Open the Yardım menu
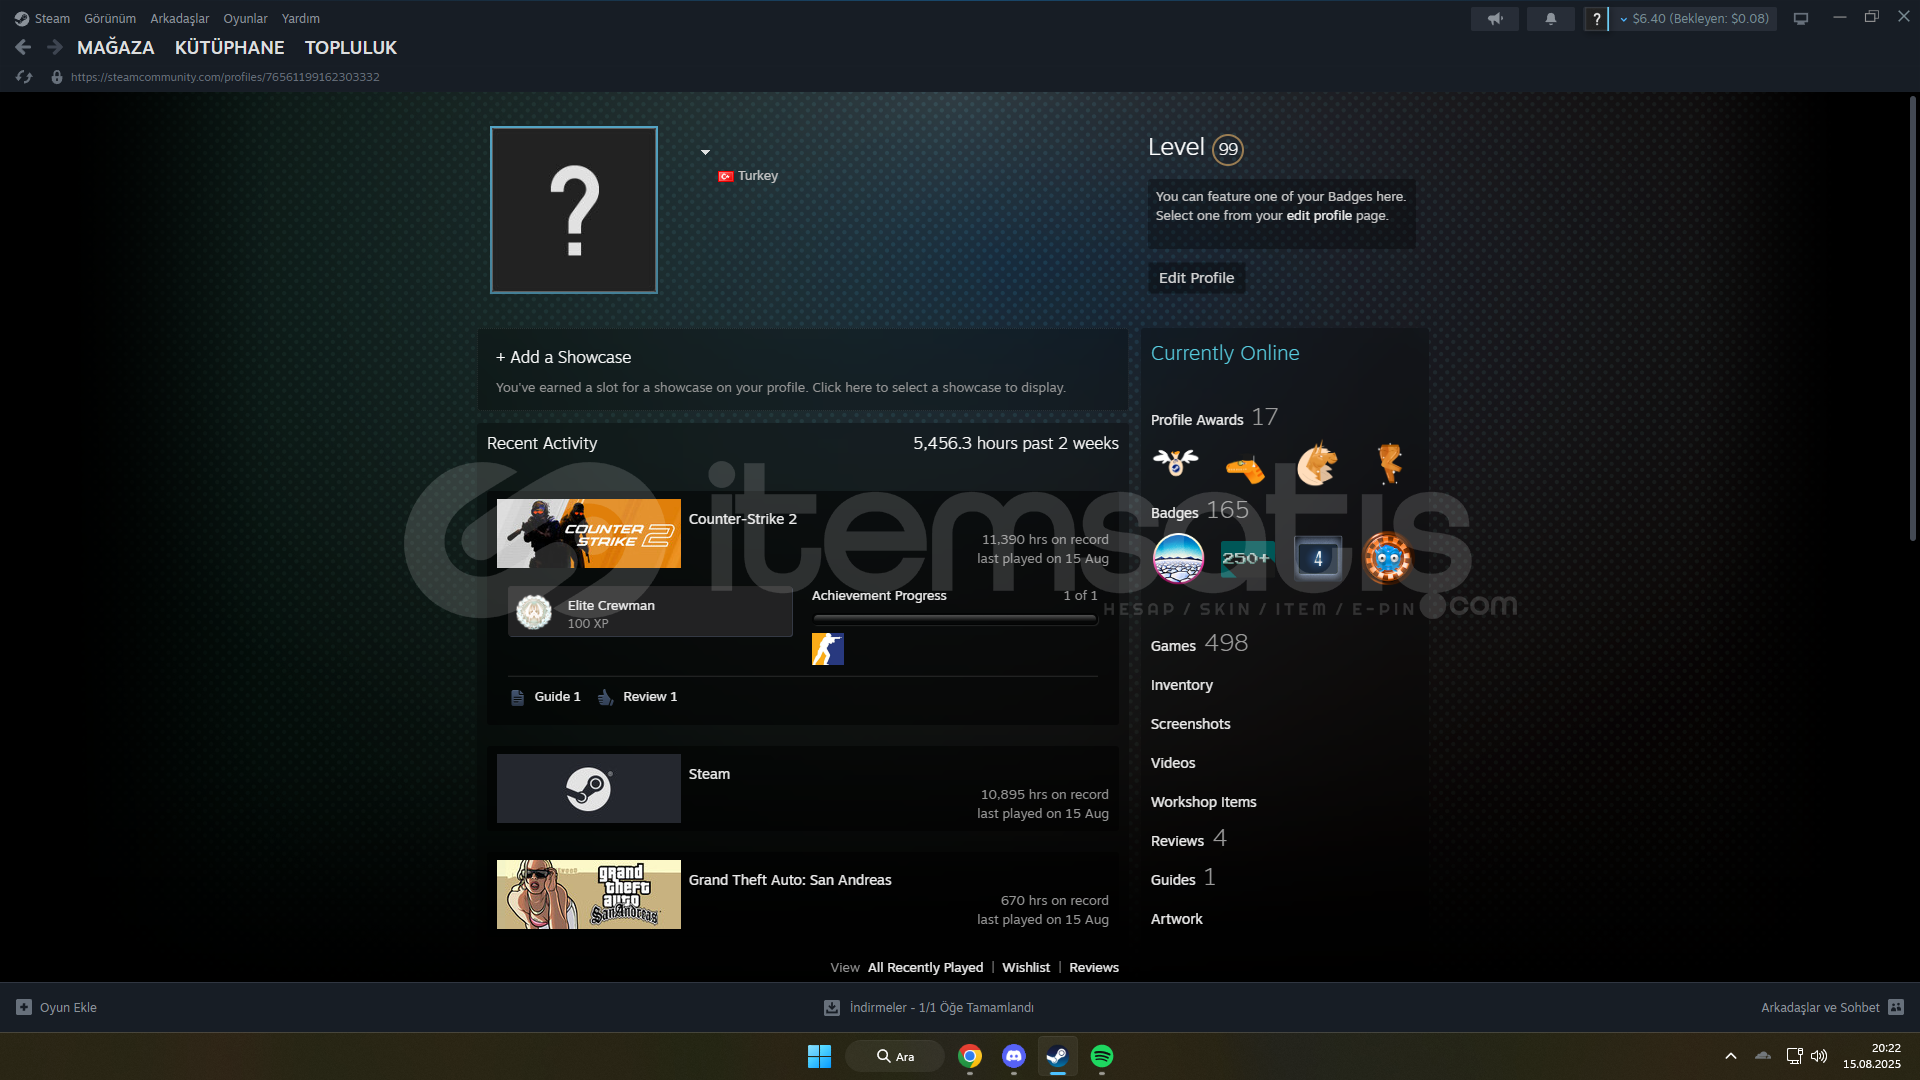This screenshot has height=1080, width=1920. coord(301,19)
